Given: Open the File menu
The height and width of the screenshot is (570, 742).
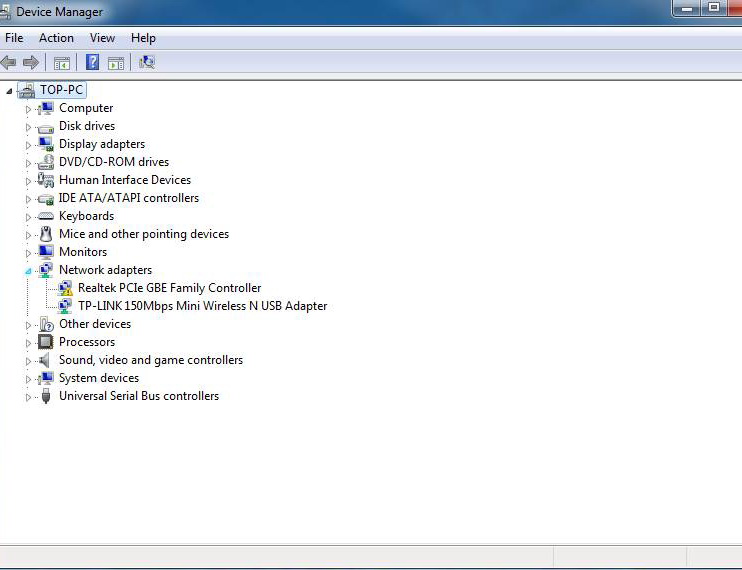Looking at the screenshot, I should point(14,38).
